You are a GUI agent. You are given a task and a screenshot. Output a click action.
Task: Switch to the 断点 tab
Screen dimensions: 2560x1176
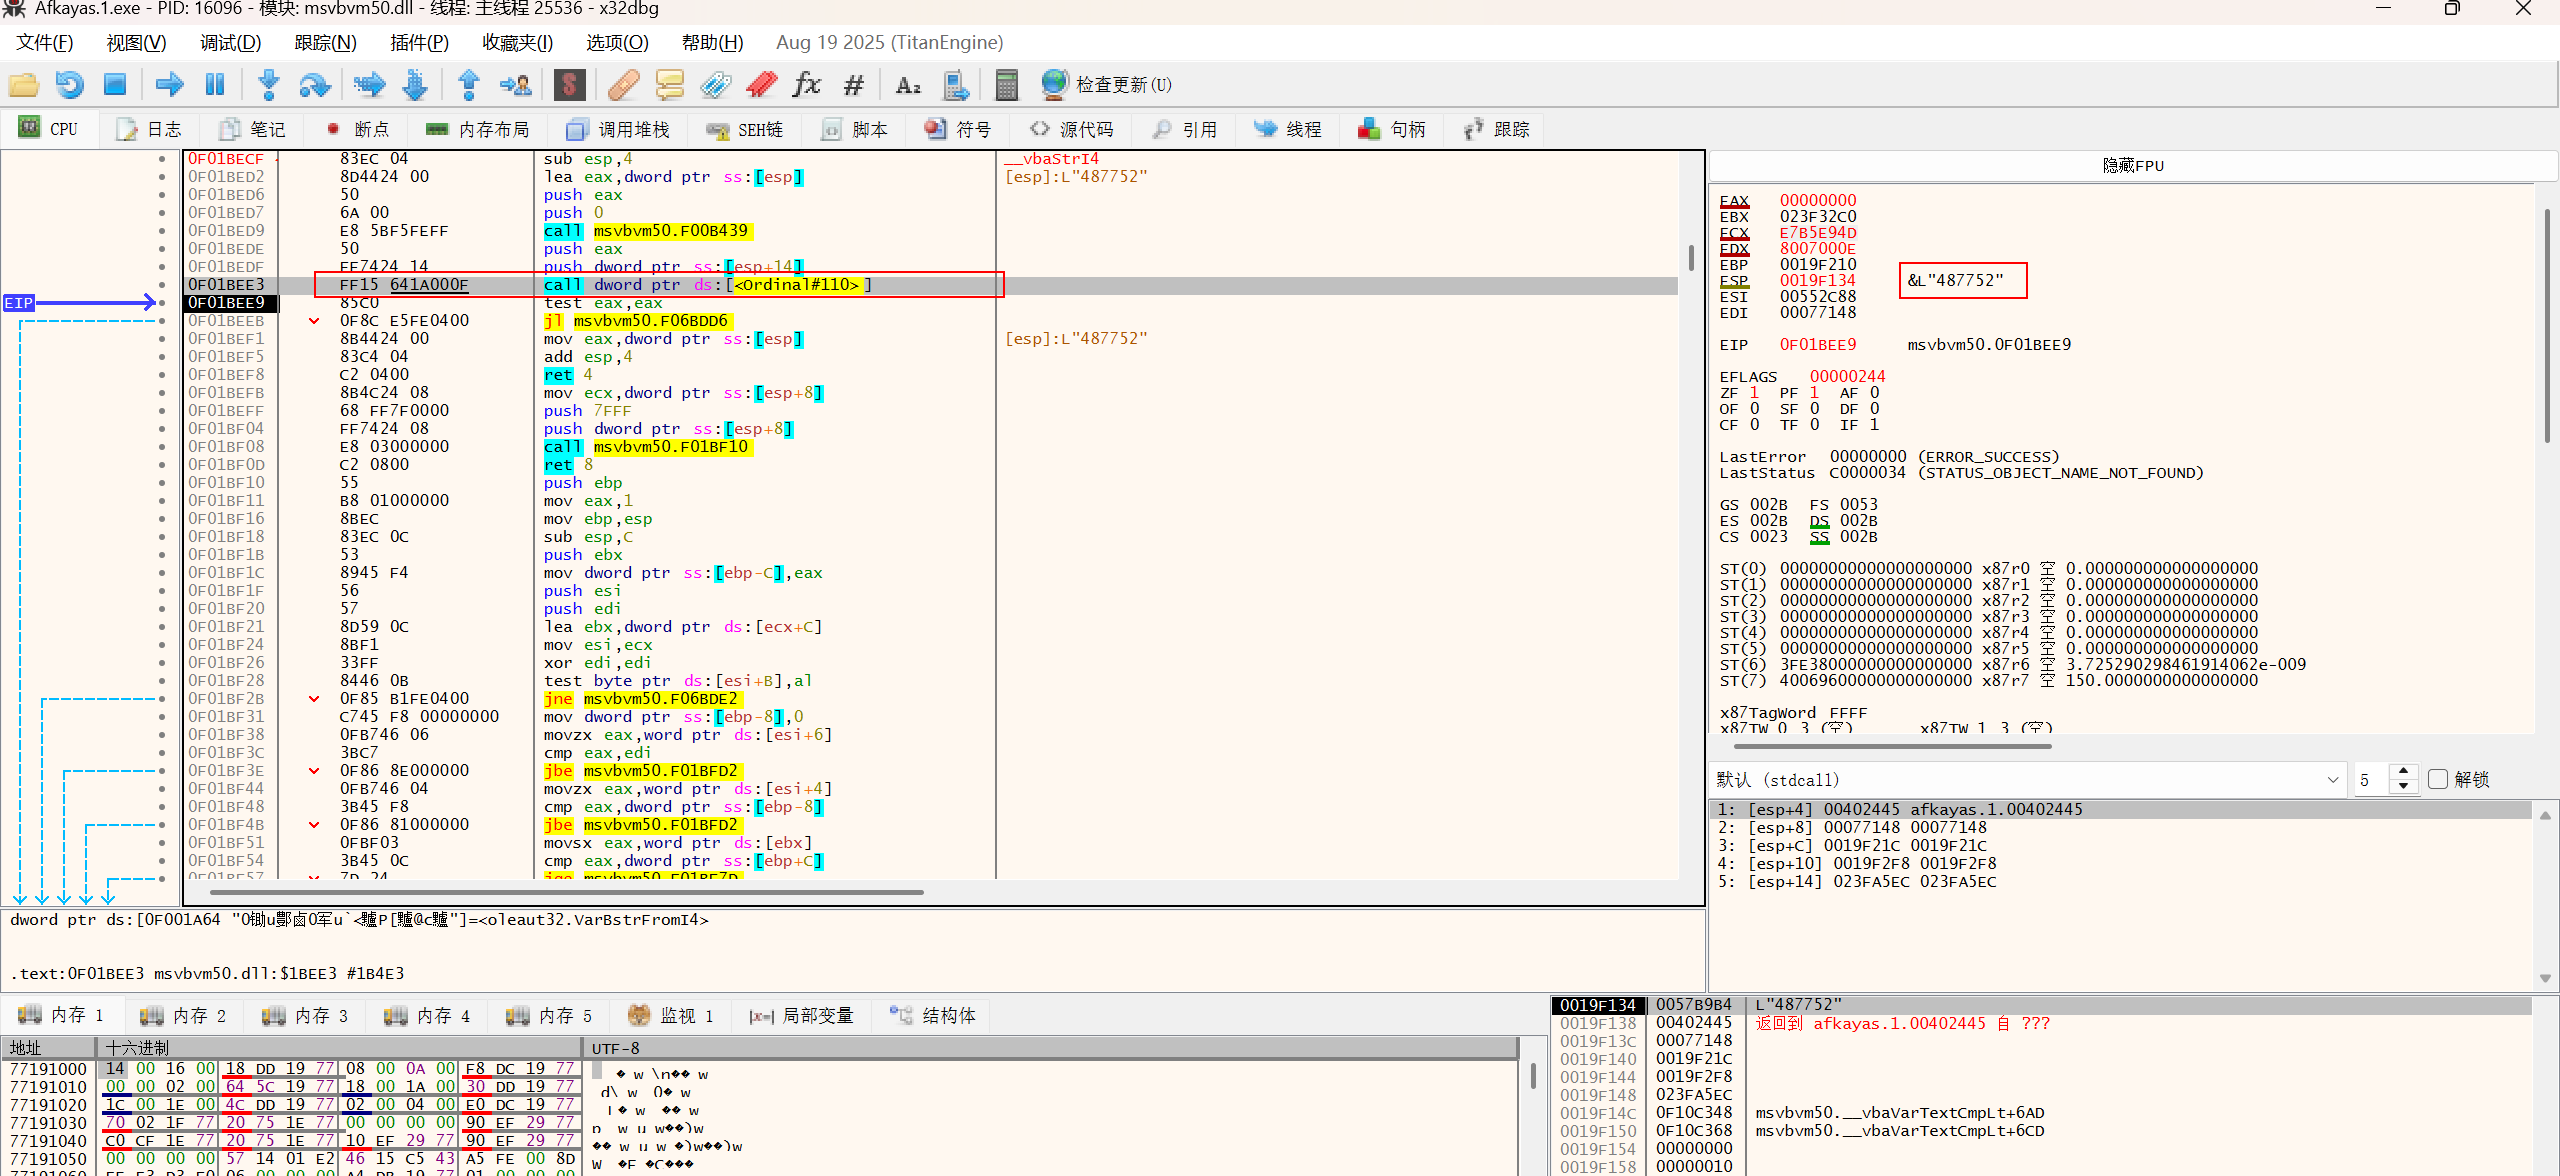point(358,129)
